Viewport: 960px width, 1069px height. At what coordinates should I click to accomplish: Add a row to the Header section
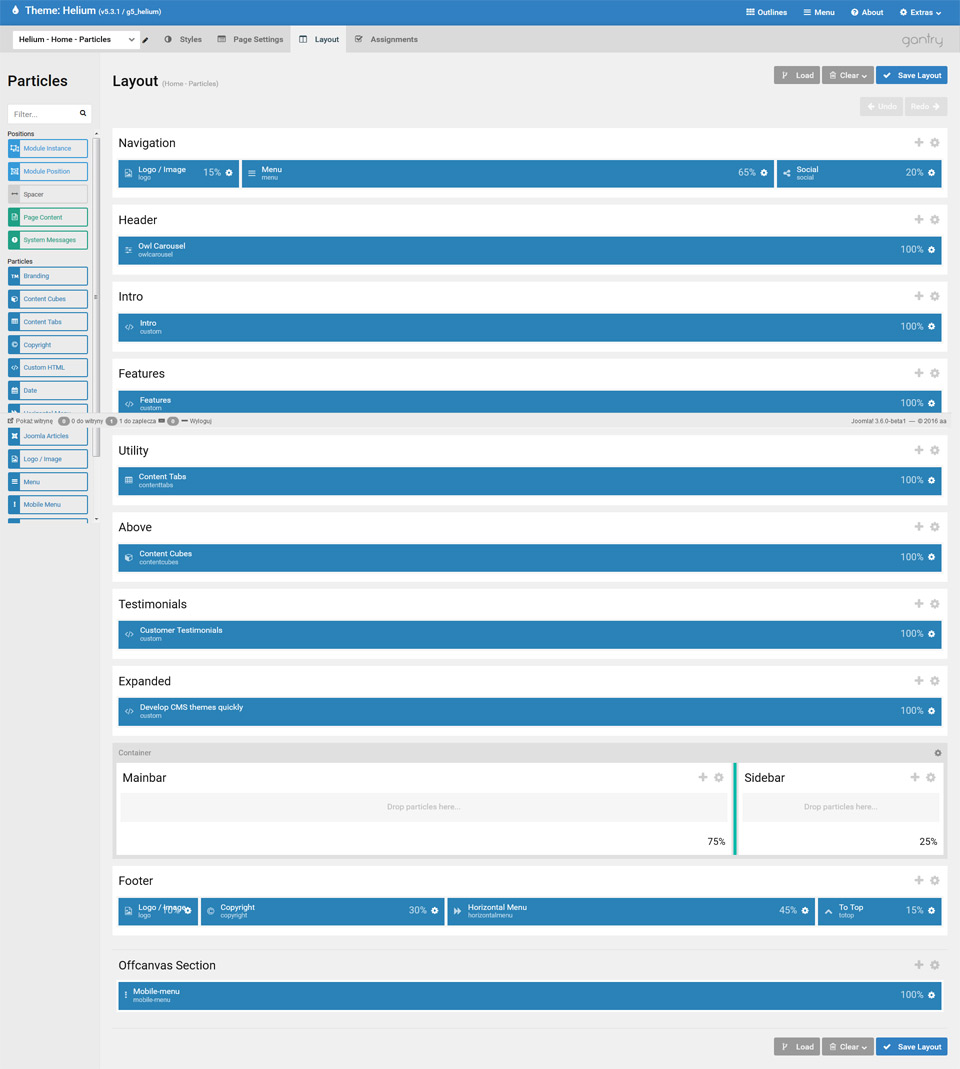tap(918, 220)
